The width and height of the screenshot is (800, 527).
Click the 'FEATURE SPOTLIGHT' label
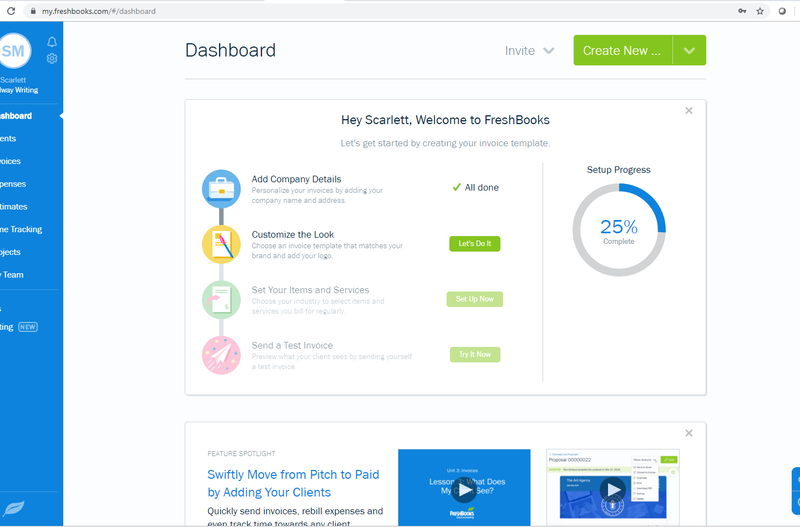[241, 454]
